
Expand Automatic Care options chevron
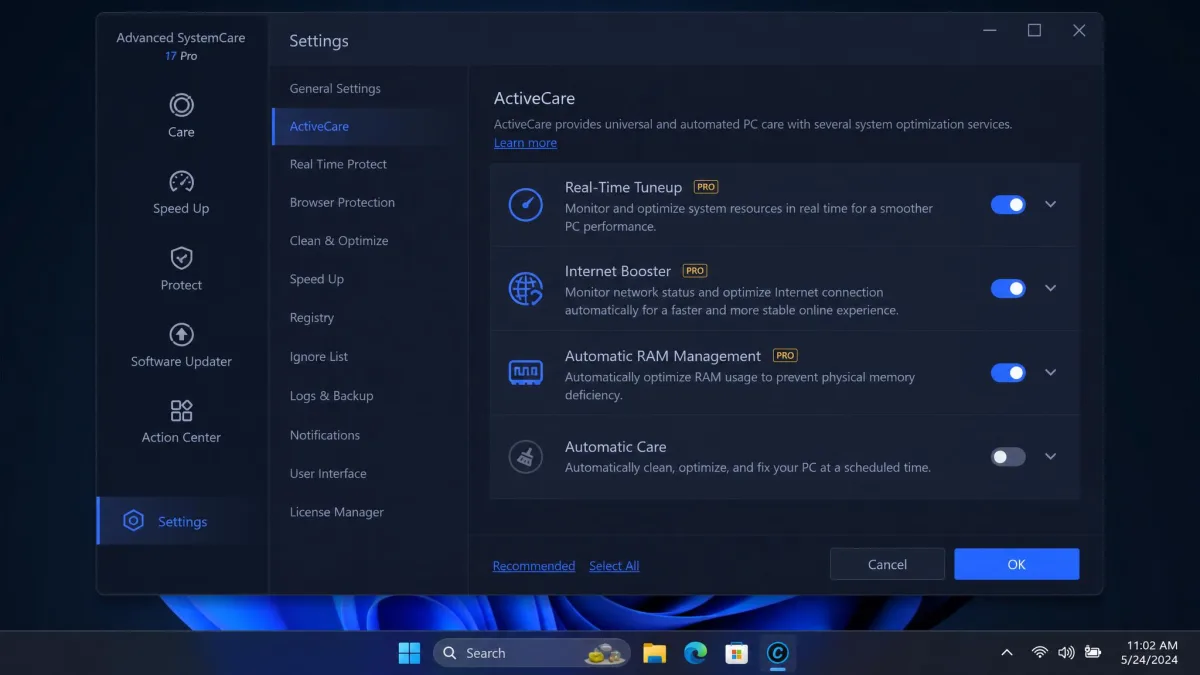coord(1050,456)
